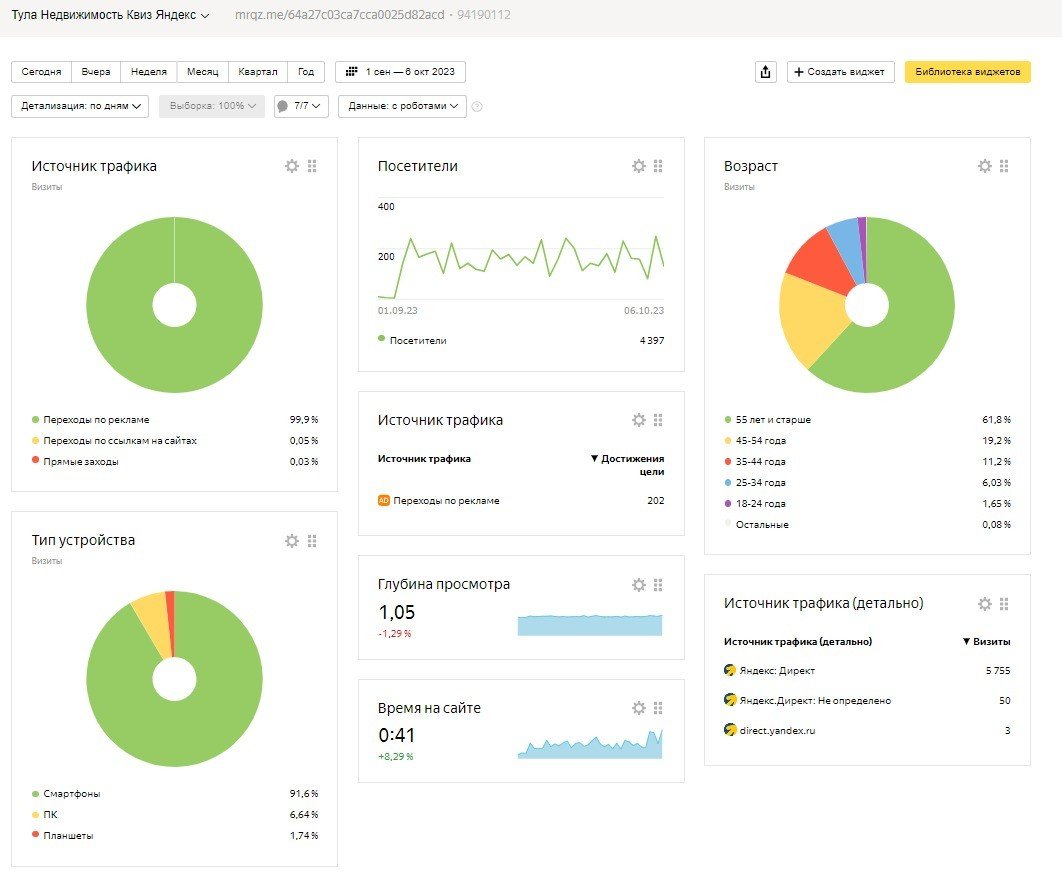This screenshot has height=875, width=1062.
Task: Click gear icon on Время на сайте widget
Action: 638,708
